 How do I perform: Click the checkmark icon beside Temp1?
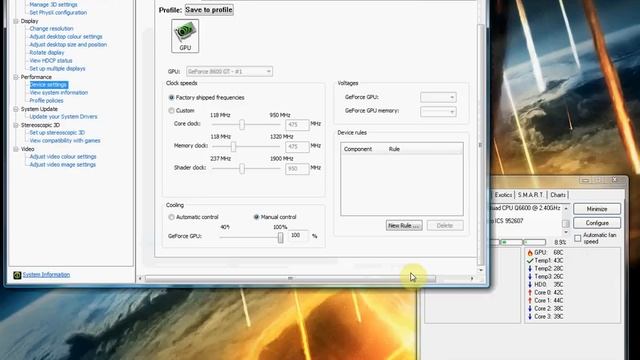point(530,260)
